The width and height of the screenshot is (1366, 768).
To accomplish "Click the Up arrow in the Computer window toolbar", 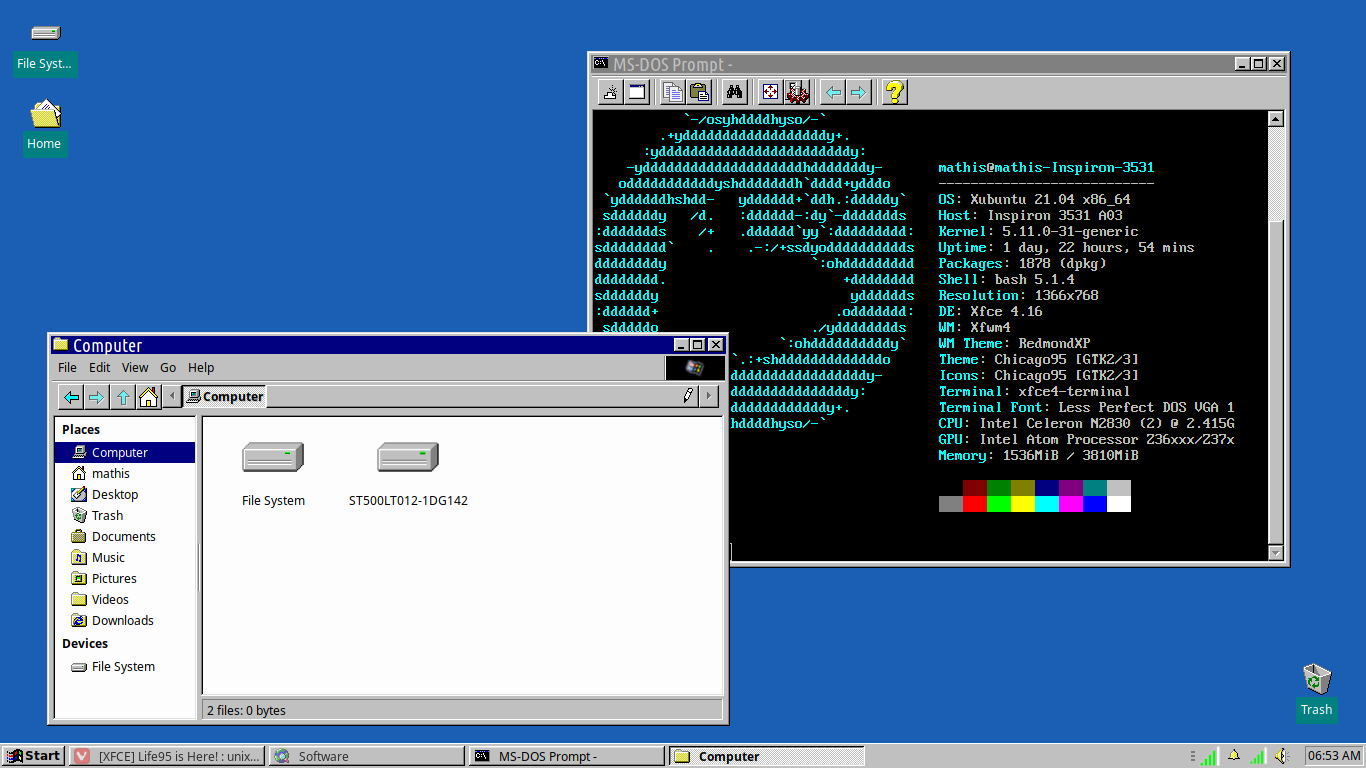I will point(122,397).
